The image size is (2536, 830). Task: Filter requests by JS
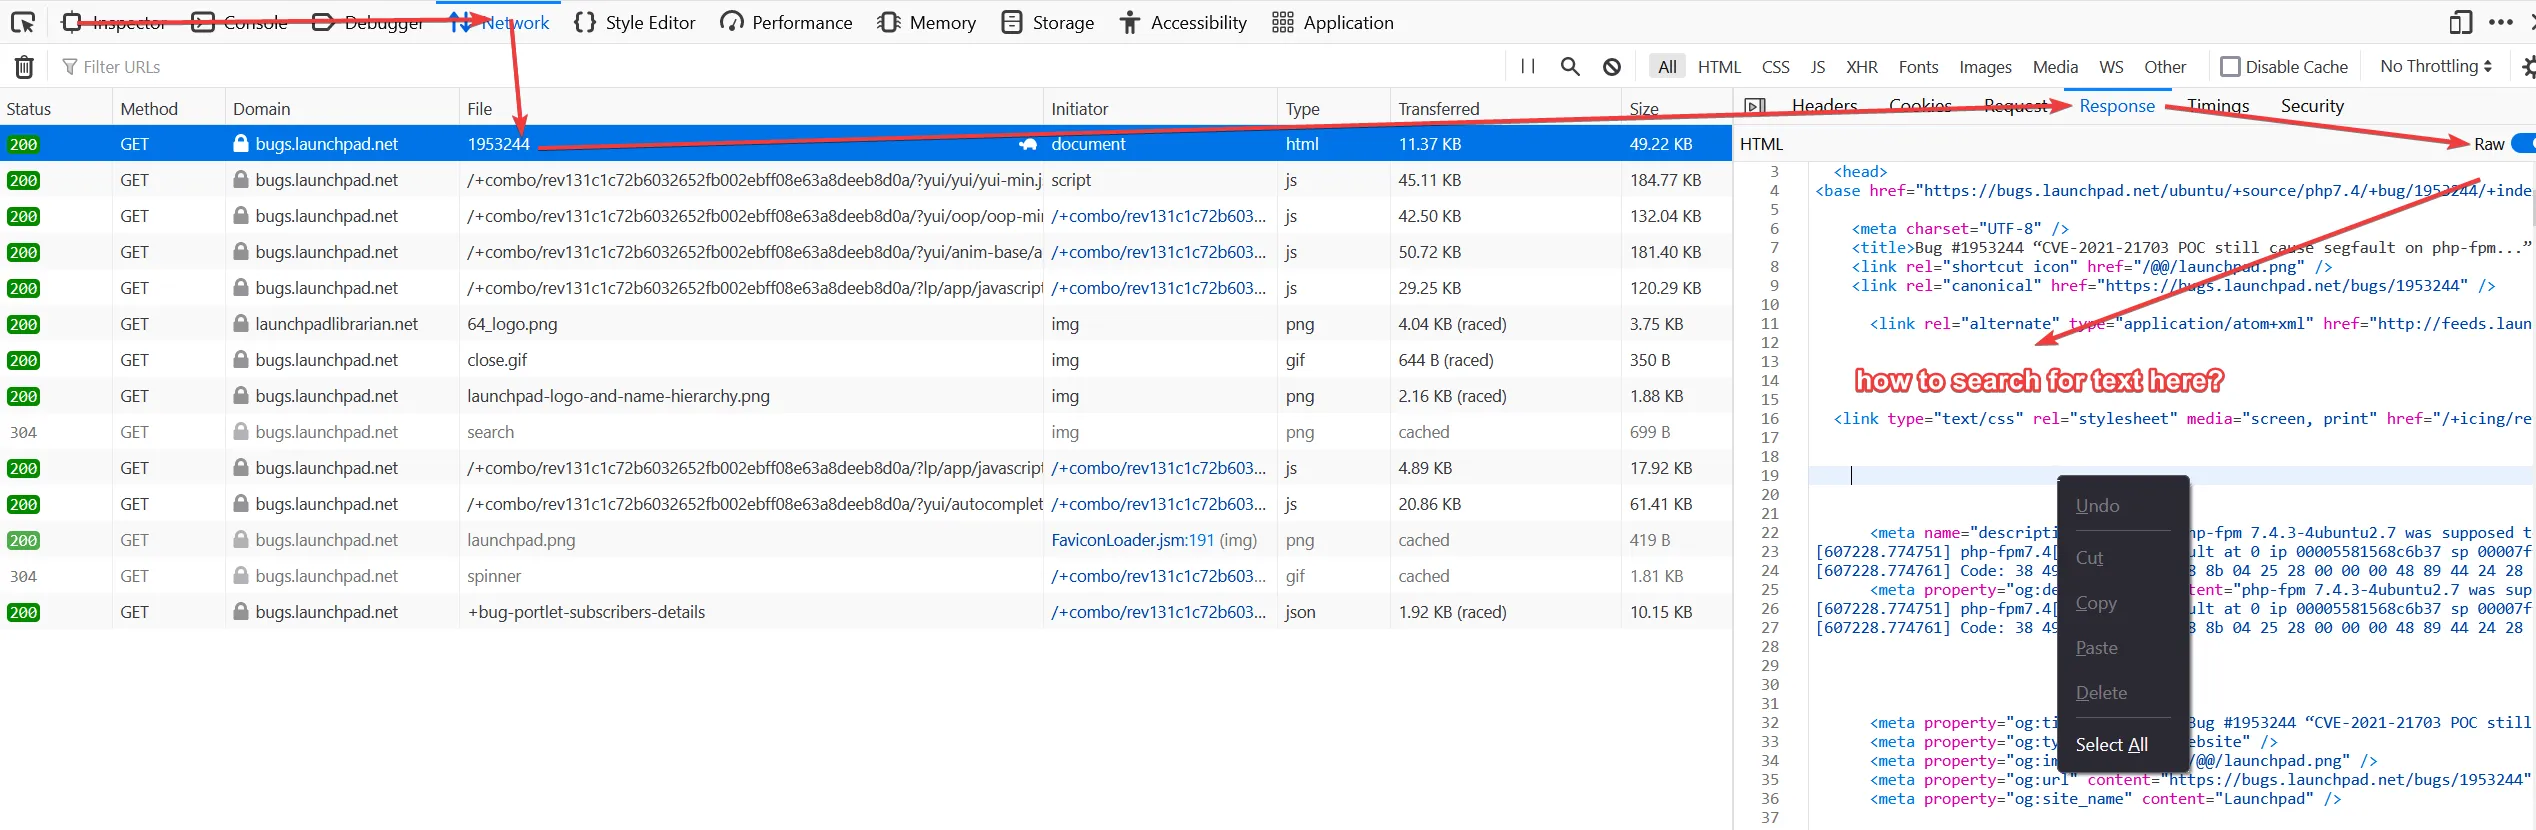1817,67
